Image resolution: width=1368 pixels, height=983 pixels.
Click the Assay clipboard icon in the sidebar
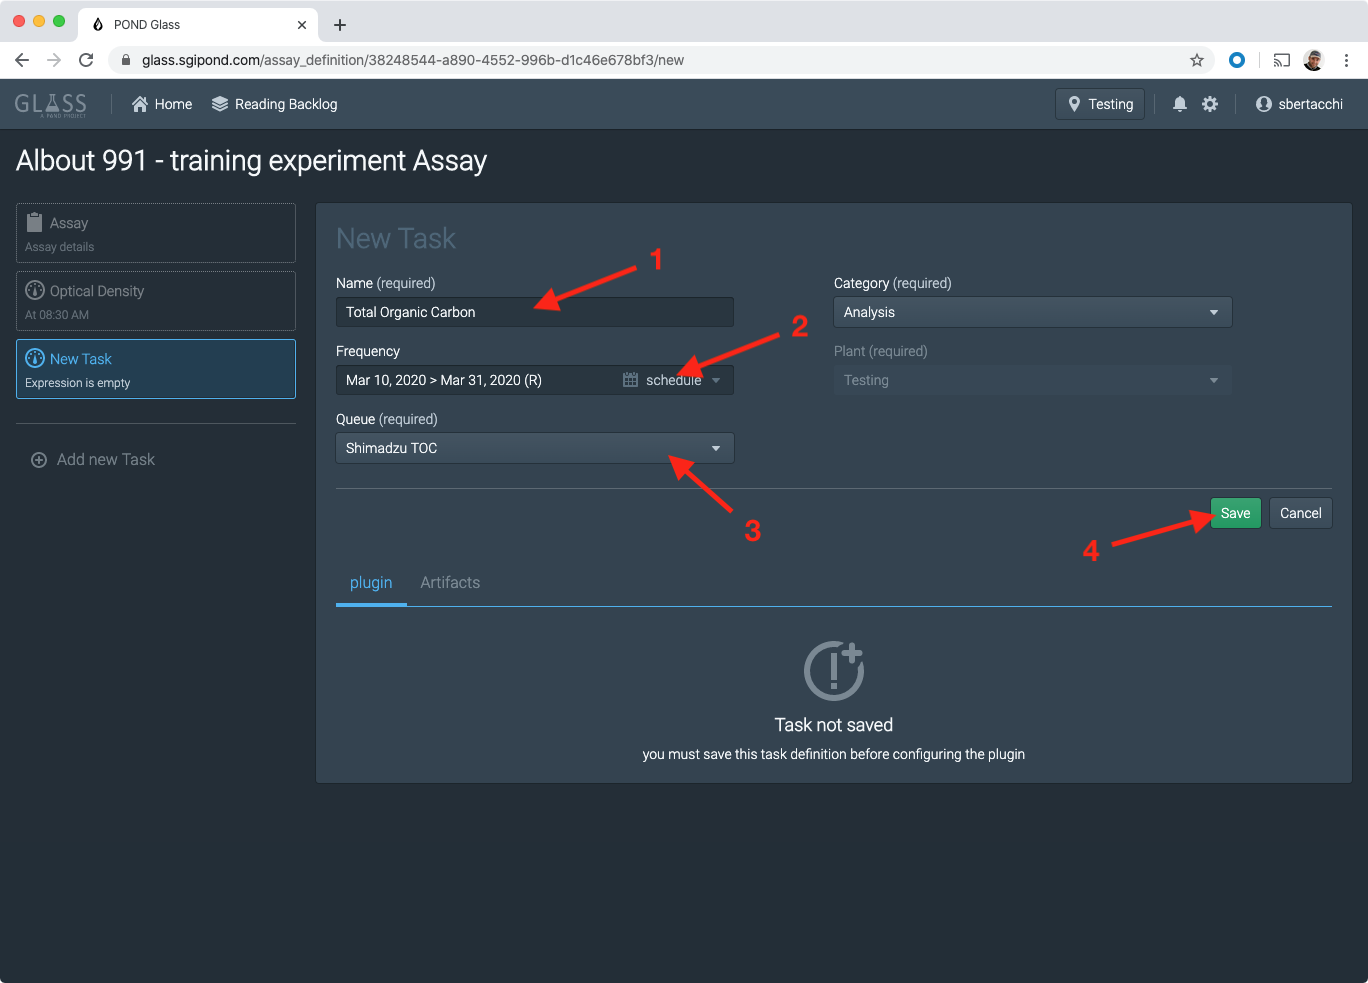(x=37, y=222)
